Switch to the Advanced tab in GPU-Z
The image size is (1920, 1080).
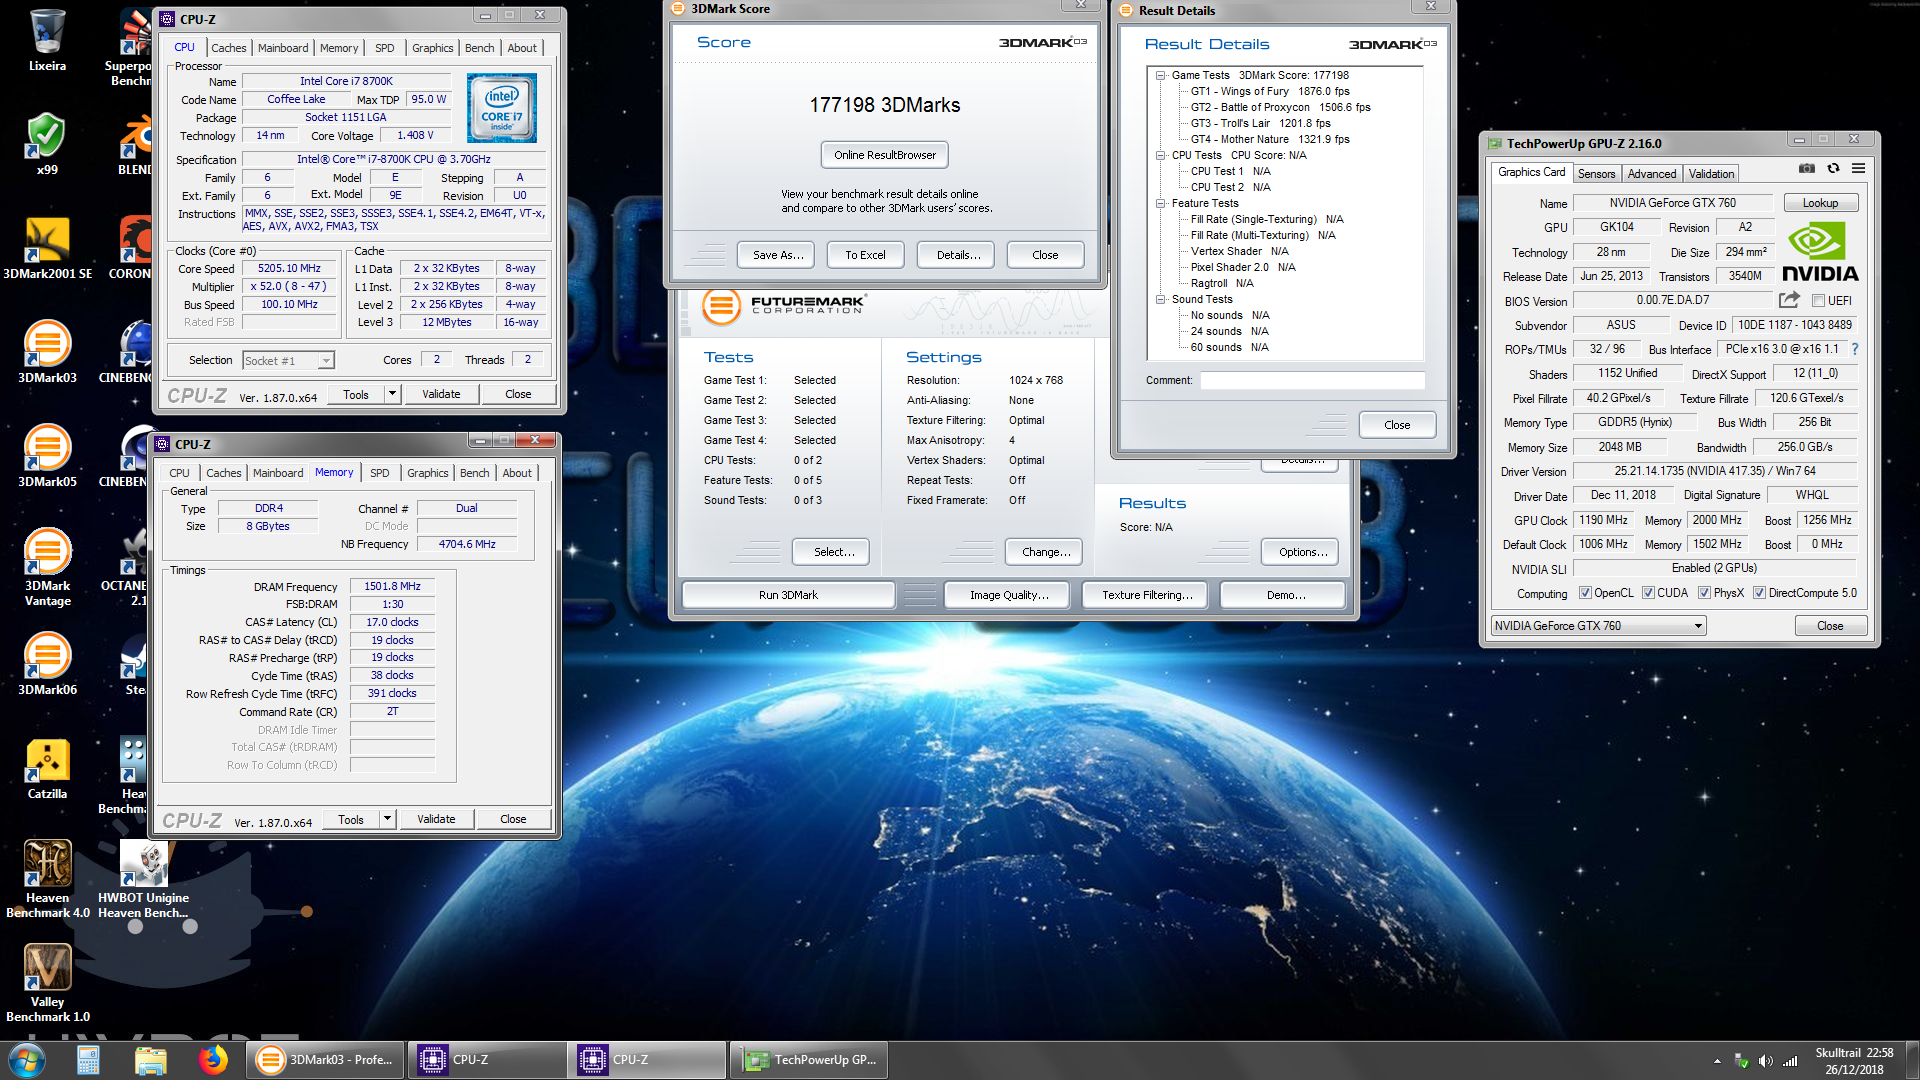(1651, 173)
